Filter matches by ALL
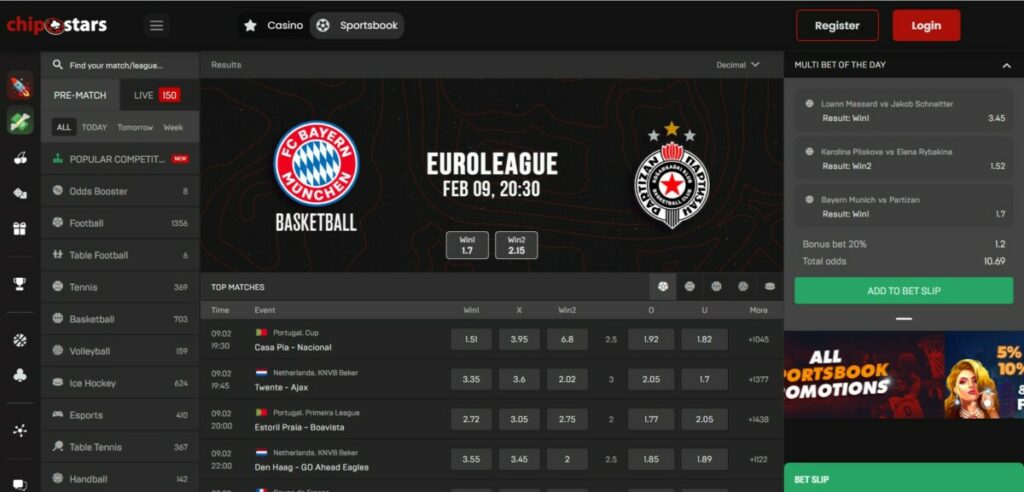Viewport: 1024px width, 492px height. pyautogui.click(x=64, y=127)
